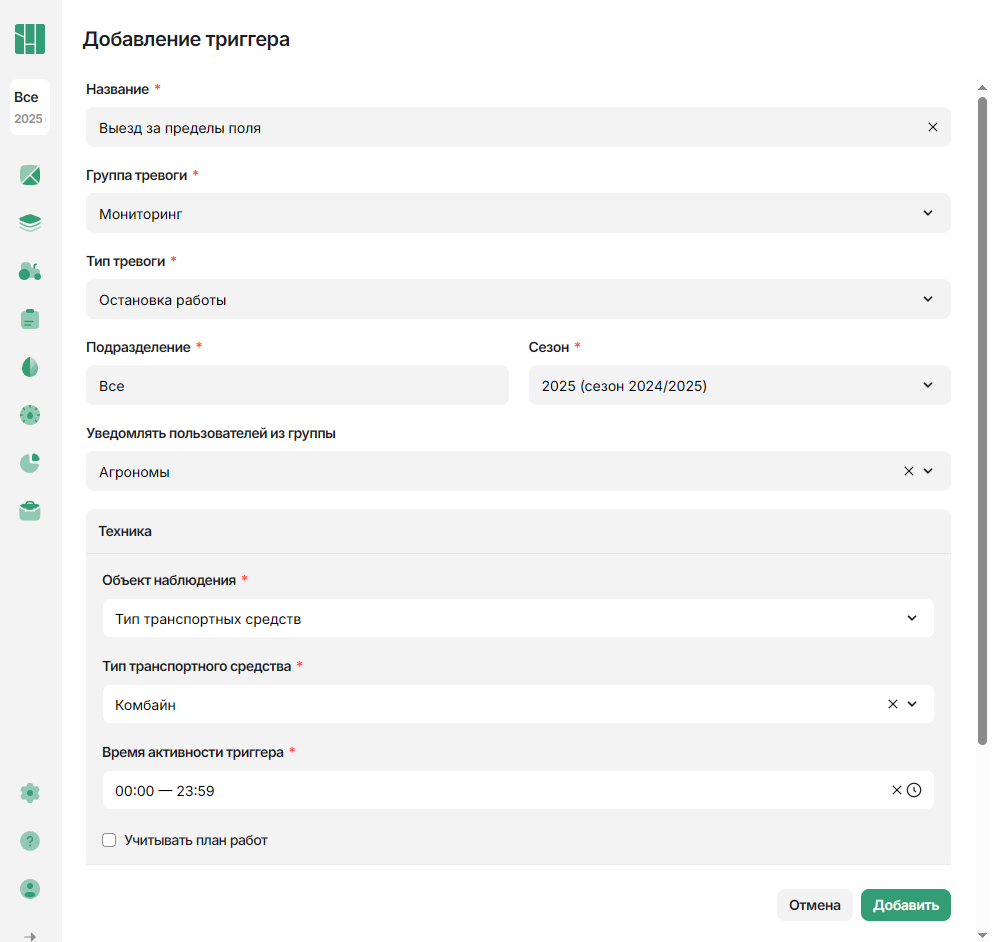Click the Отмена button
Image resolution: width=1007 pixels, height=942 pixels.
click(x=814, y=905)
